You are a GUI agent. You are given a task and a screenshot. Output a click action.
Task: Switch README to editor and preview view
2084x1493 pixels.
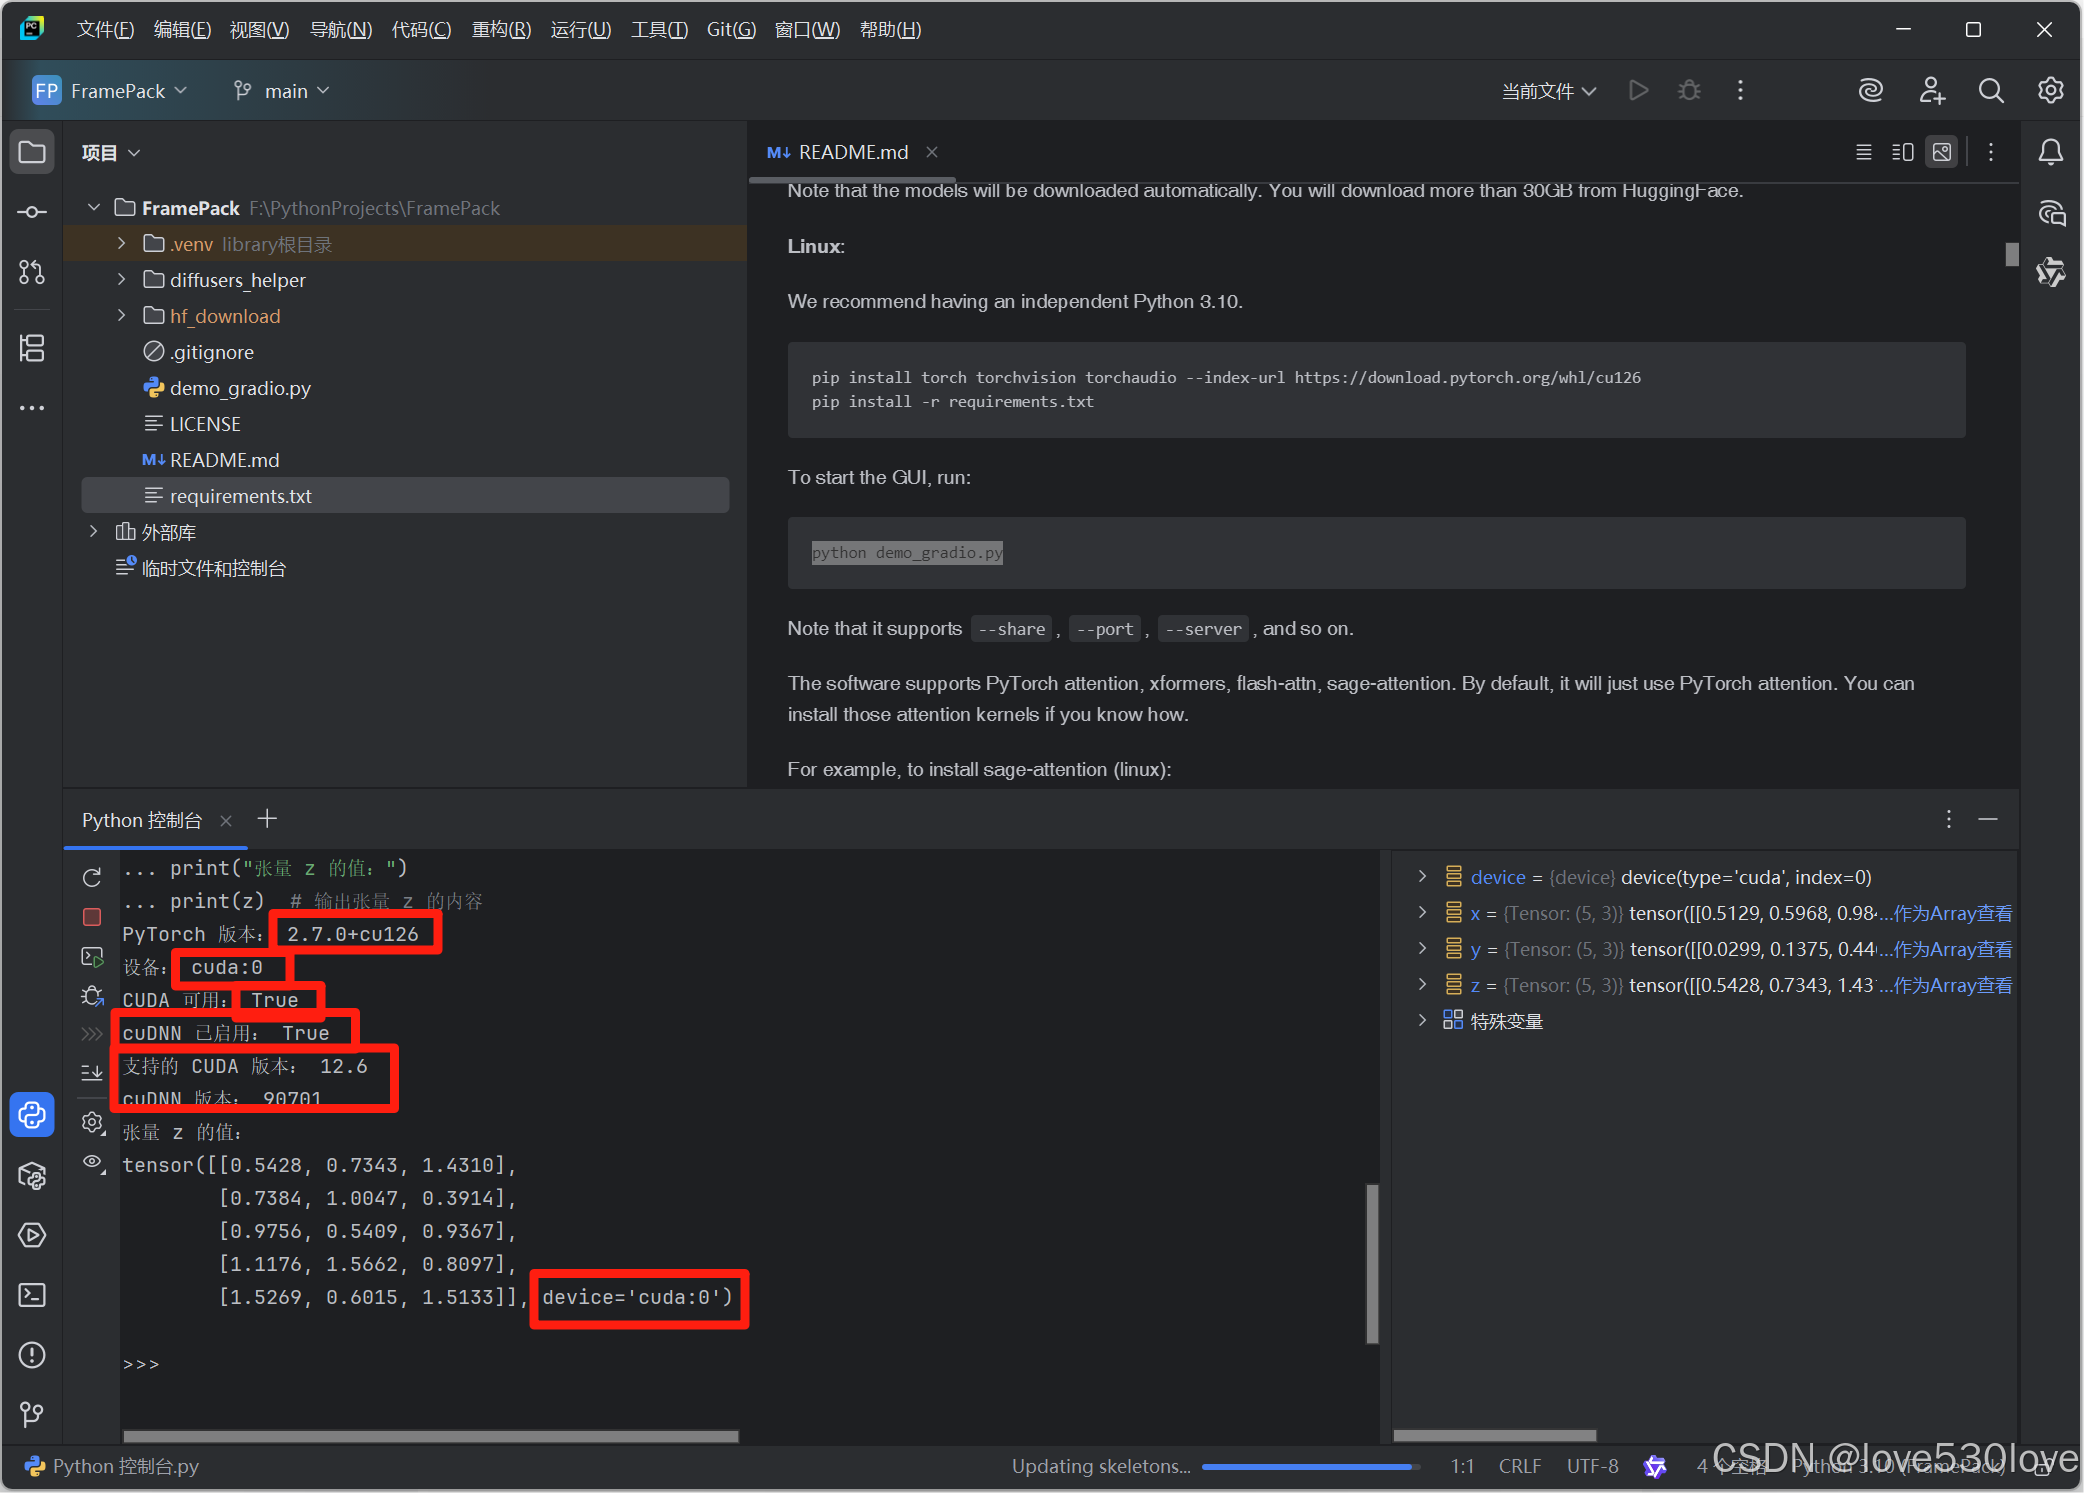coord(1902,152)
